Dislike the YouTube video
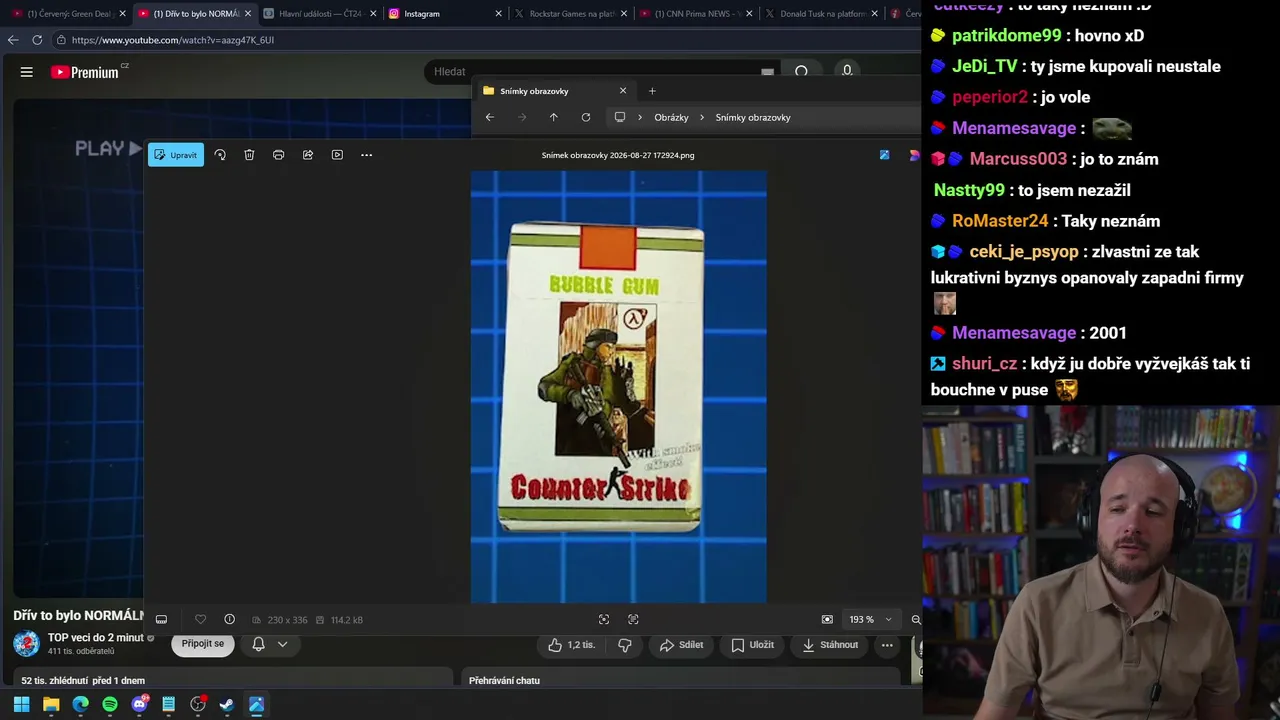 coord(625,645)
